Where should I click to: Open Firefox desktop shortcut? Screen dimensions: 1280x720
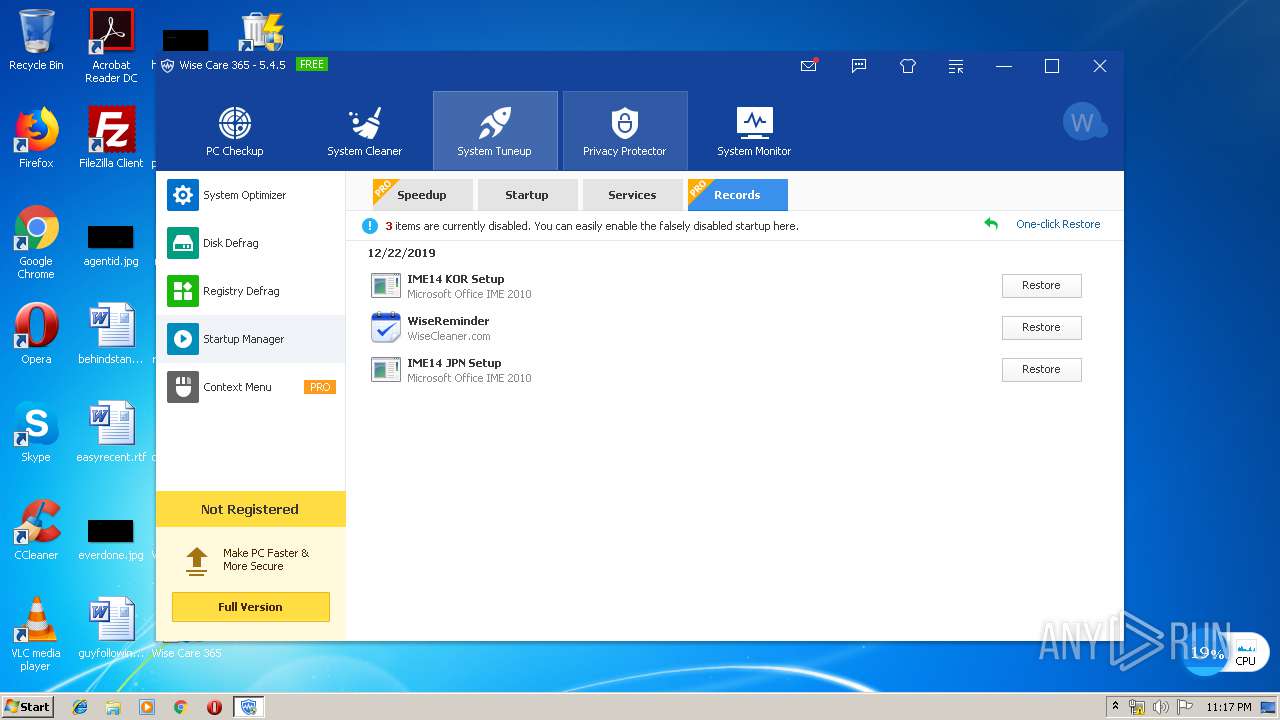pos(36,138)
